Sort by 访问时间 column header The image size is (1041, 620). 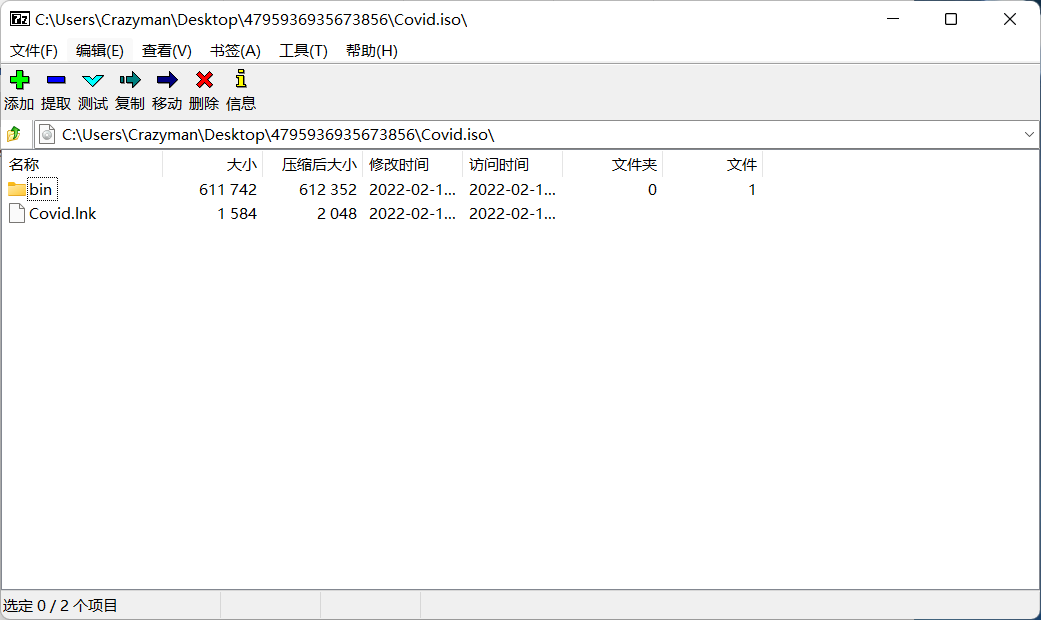coord(513,165)
